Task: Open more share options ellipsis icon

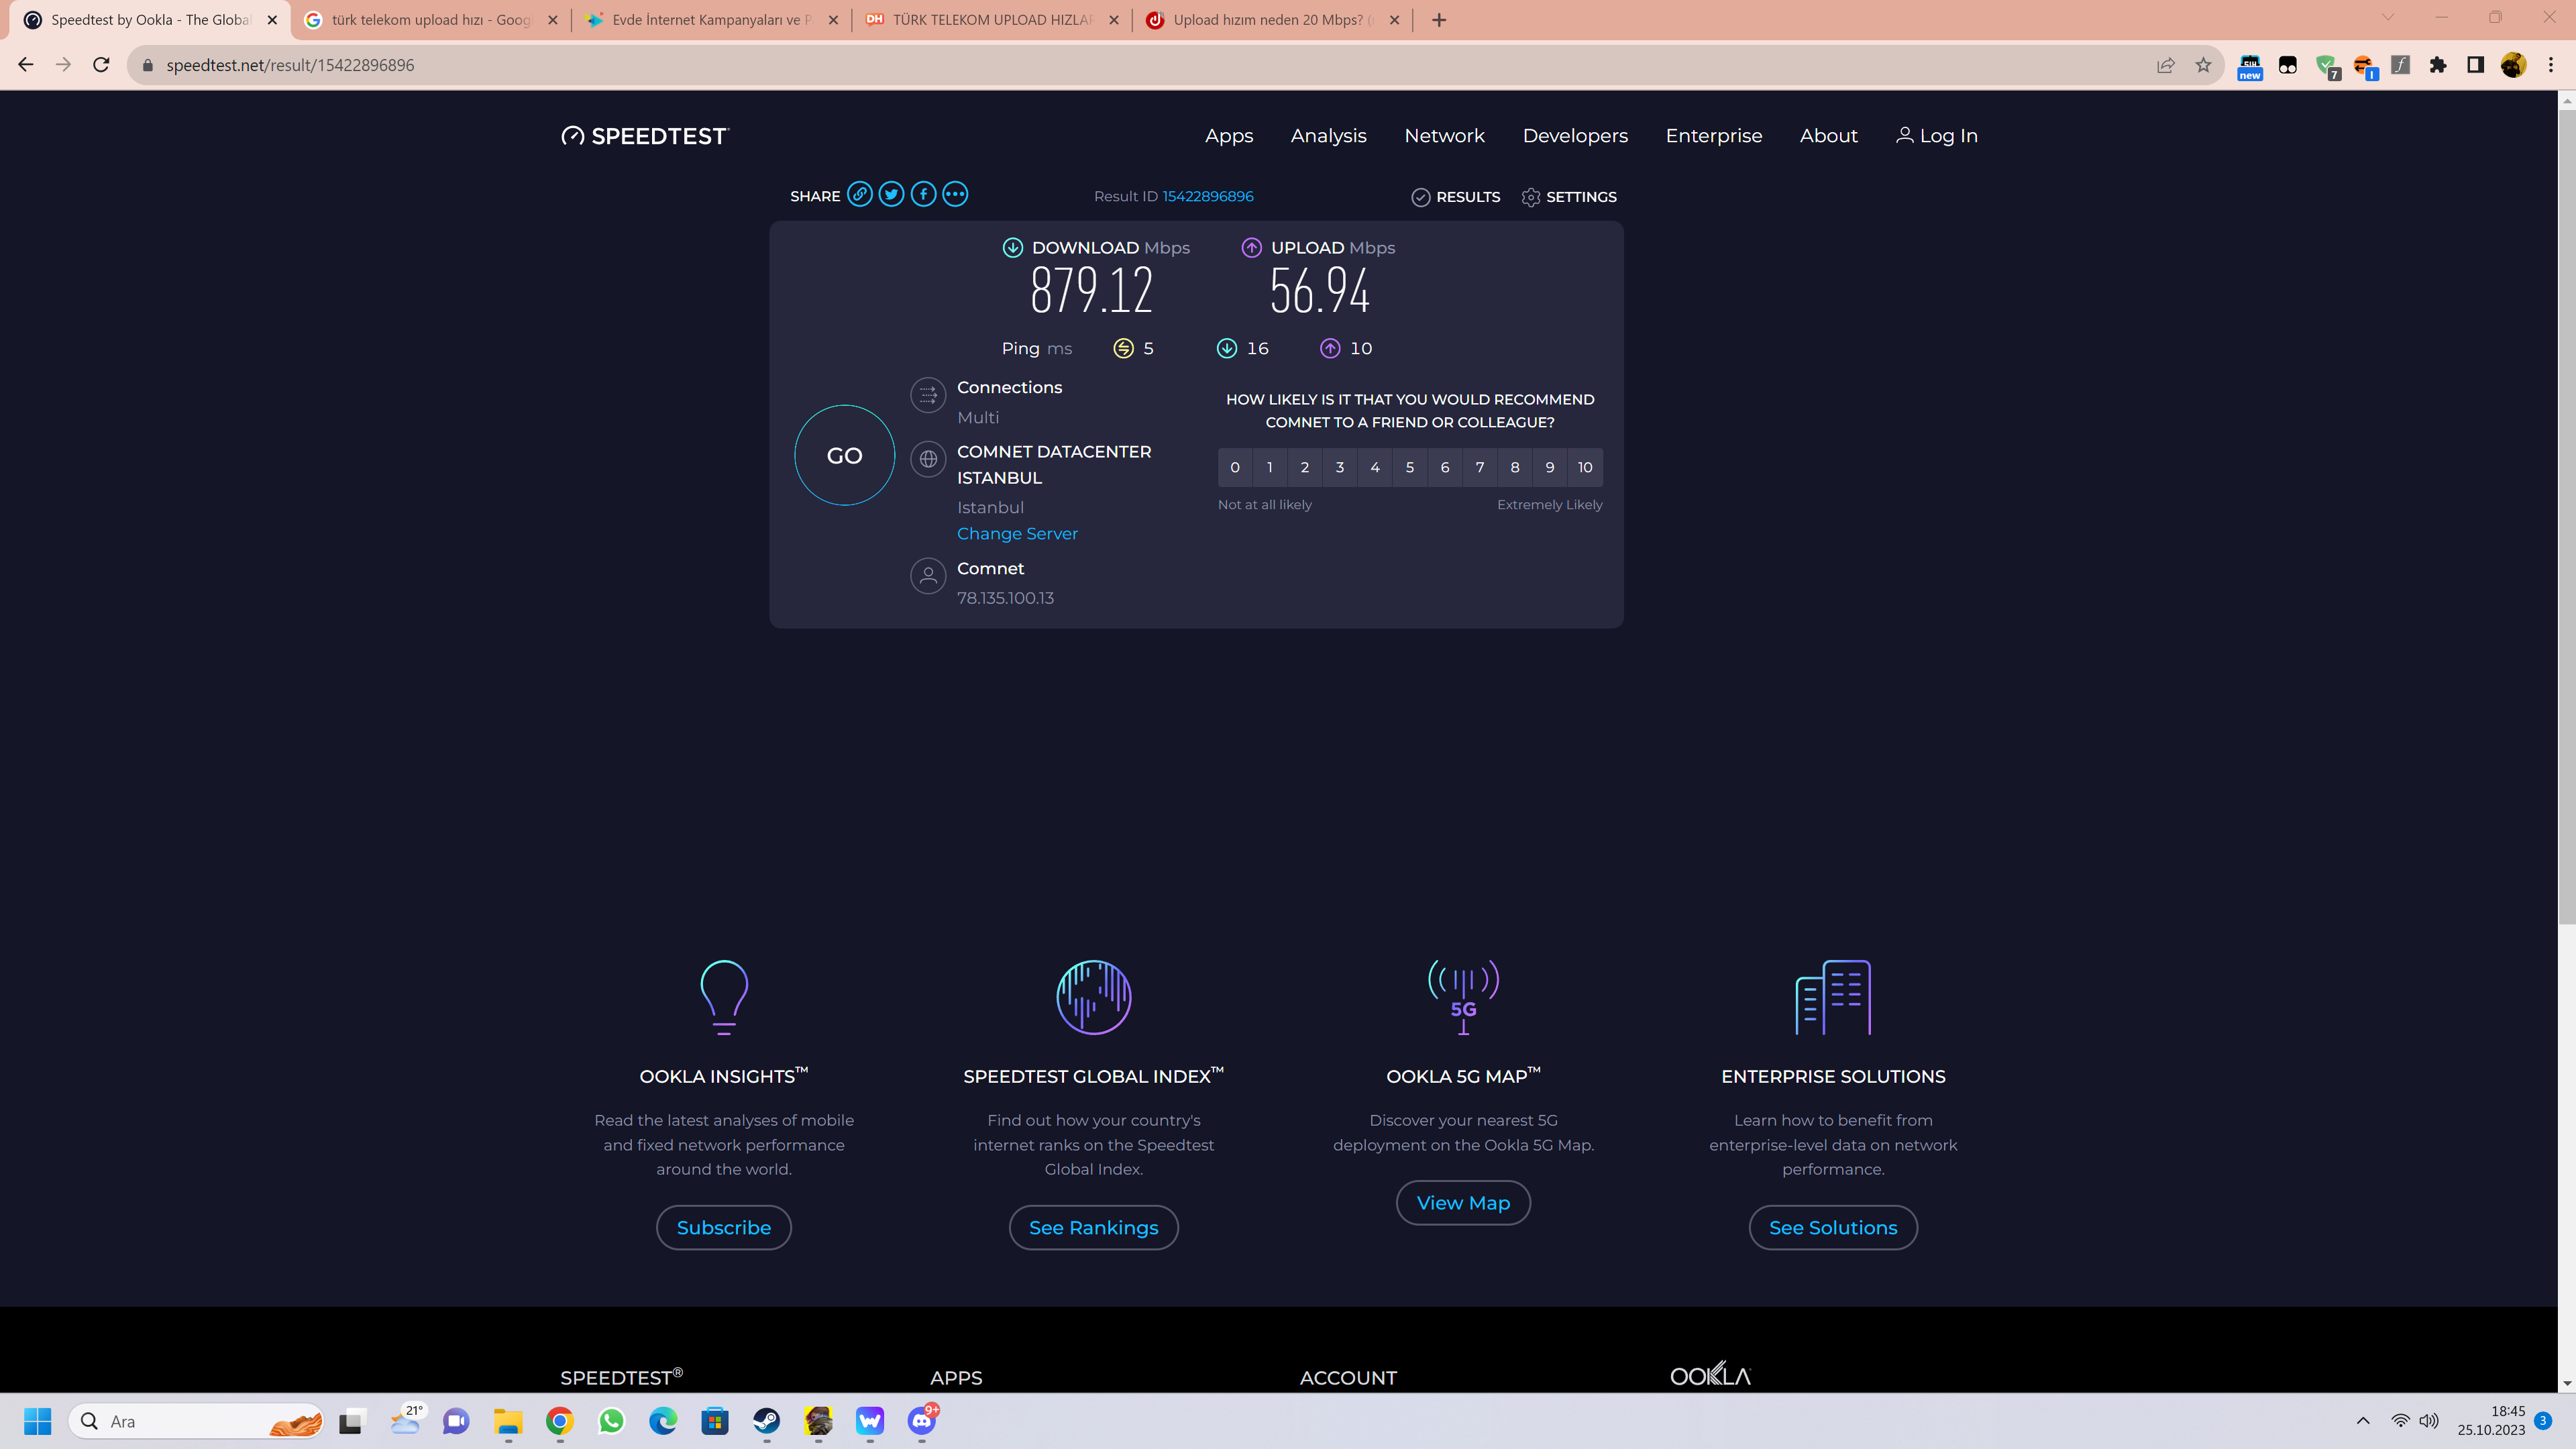Action: [955, 195]
